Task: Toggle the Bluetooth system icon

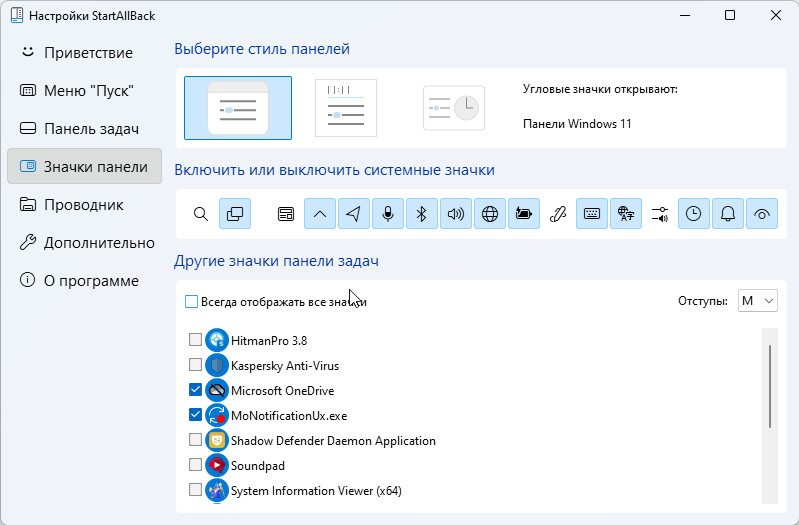Action: point(422,214)
